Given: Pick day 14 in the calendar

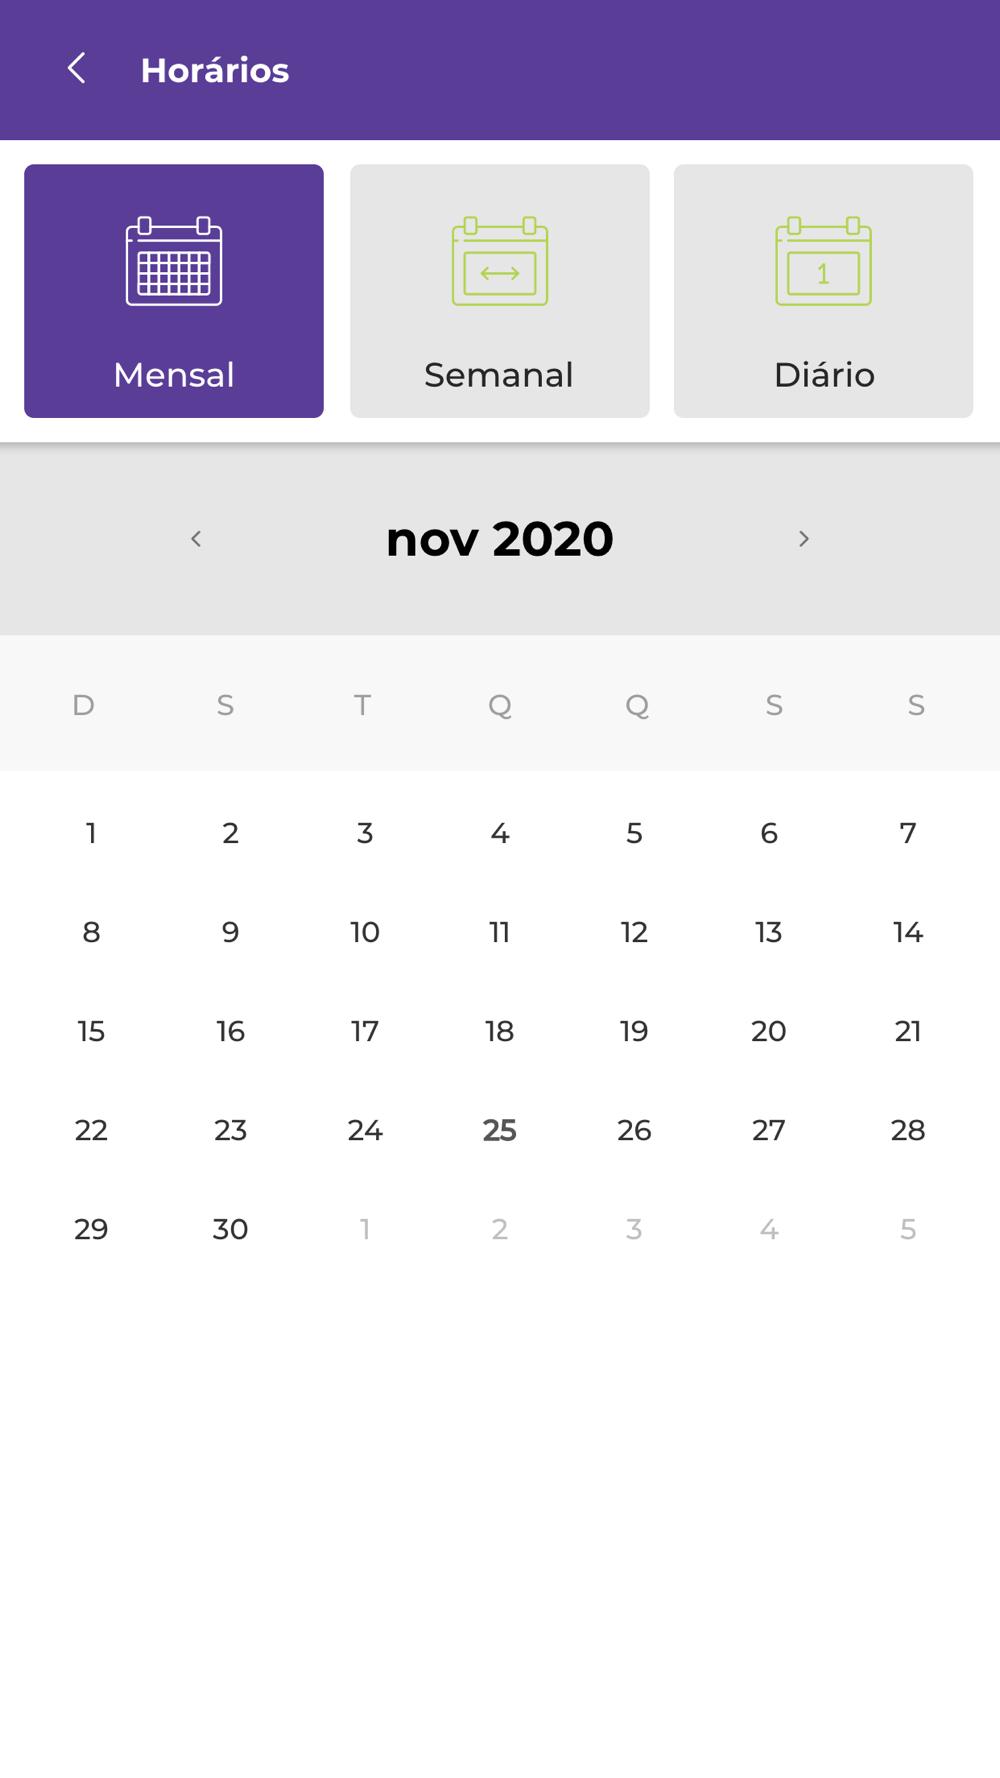Looking at the screenshot, I should tap(908, 932).
